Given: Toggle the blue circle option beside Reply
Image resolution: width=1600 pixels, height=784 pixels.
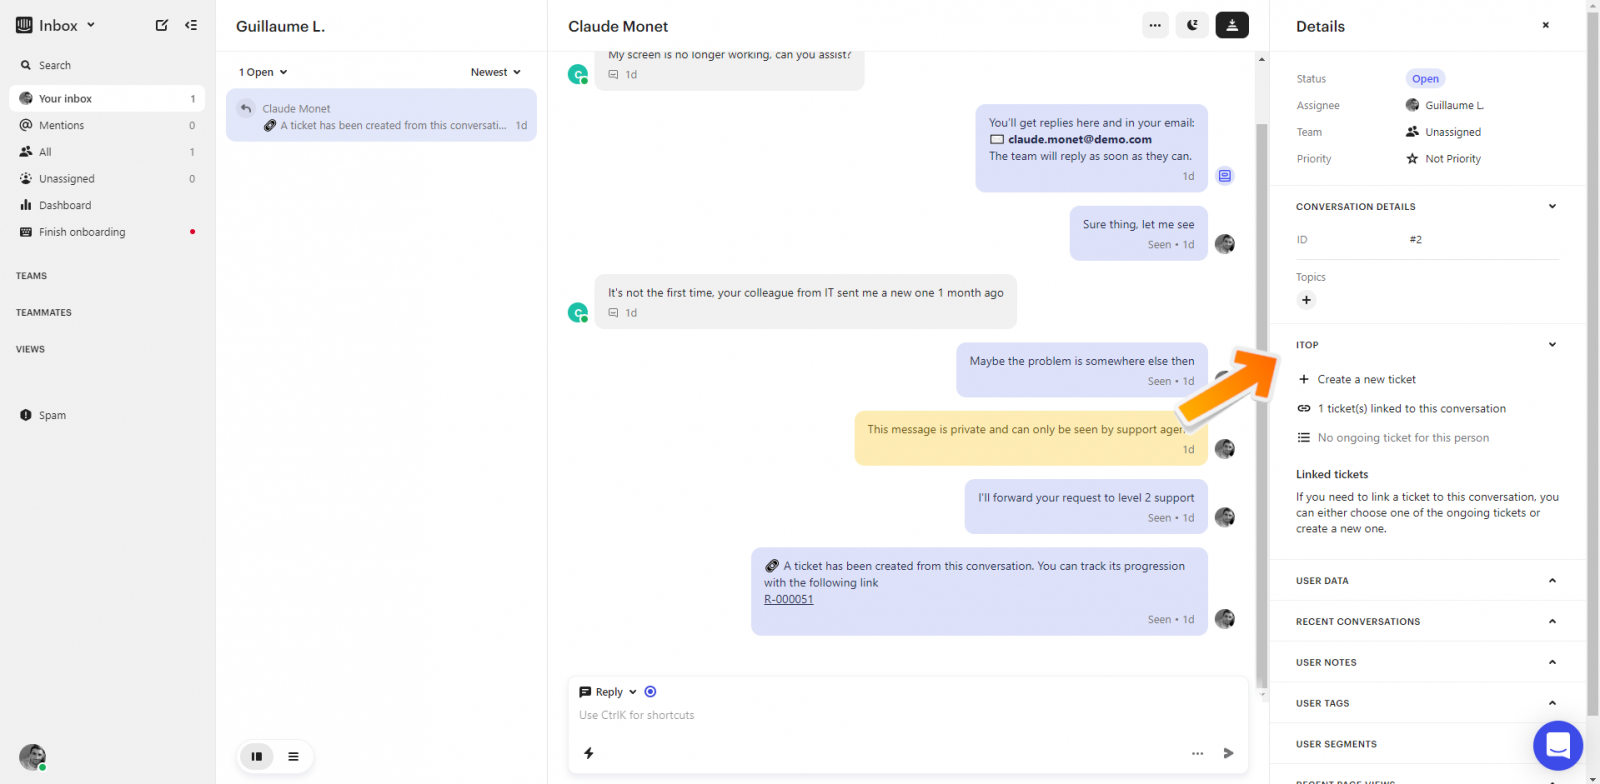Looking at the screenshot, I should (x=650, y=692).
